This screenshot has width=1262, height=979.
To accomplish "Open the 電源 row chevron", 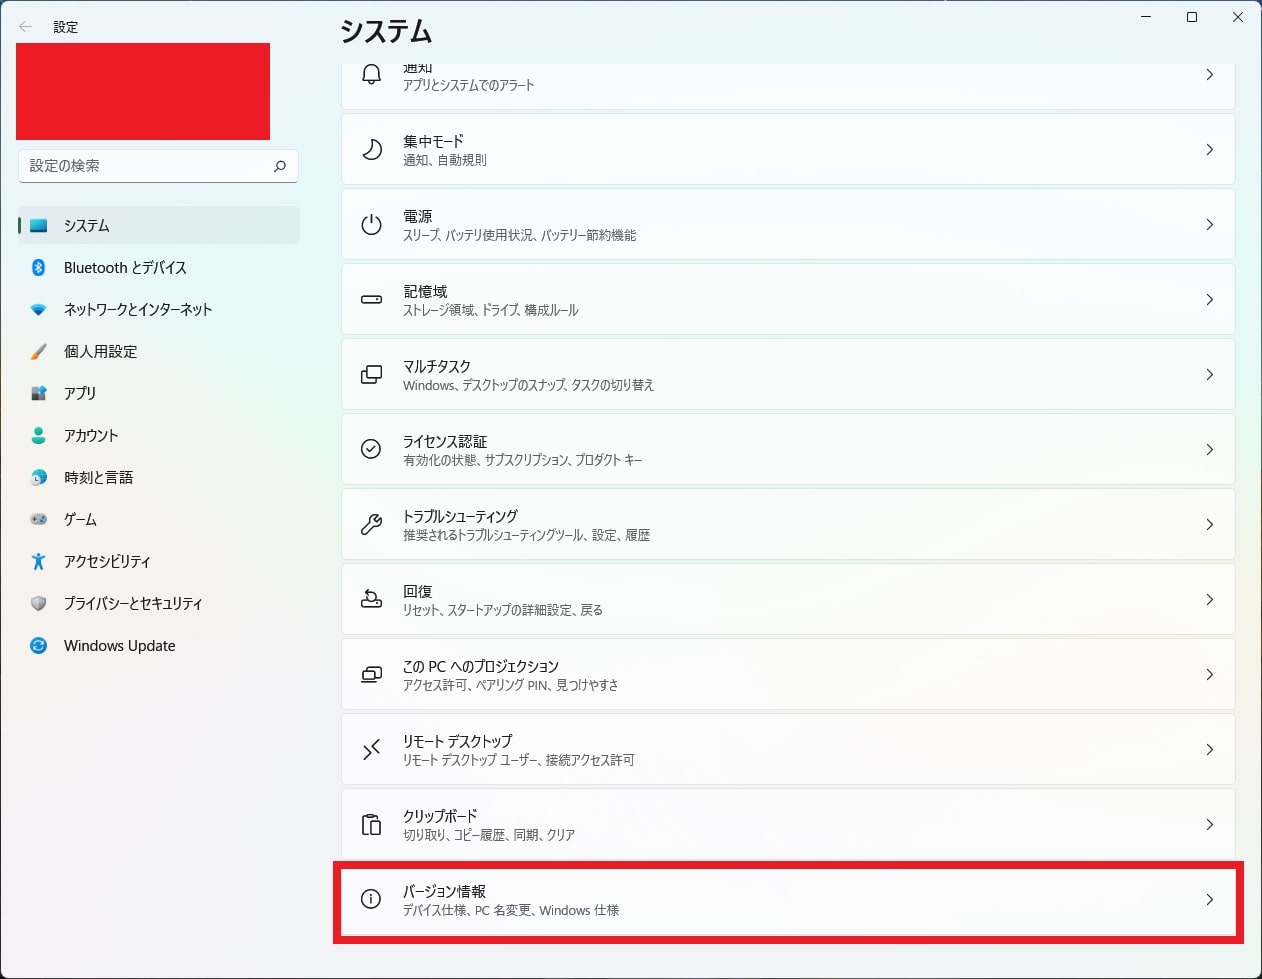I will (x=1209, y=224).
